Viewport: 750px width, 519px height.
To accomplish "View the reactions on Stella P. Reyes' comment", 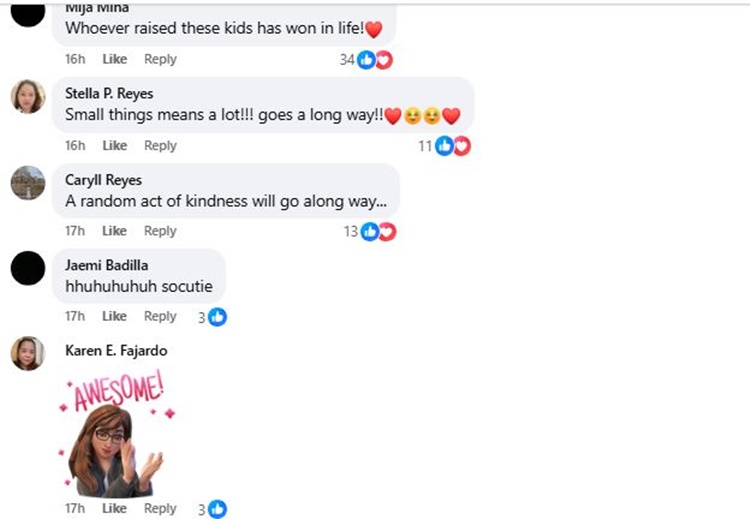I will [x=452, y=146].
